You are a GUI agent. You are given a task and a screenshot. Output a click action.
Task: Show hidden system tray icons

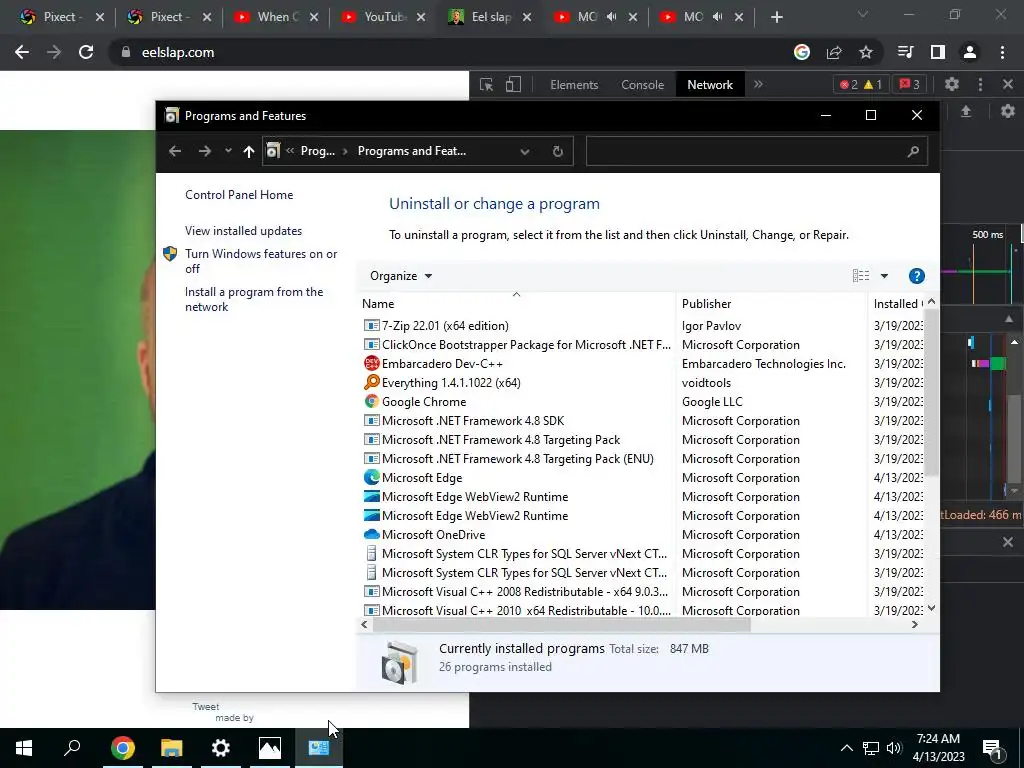tap(846, 748)
